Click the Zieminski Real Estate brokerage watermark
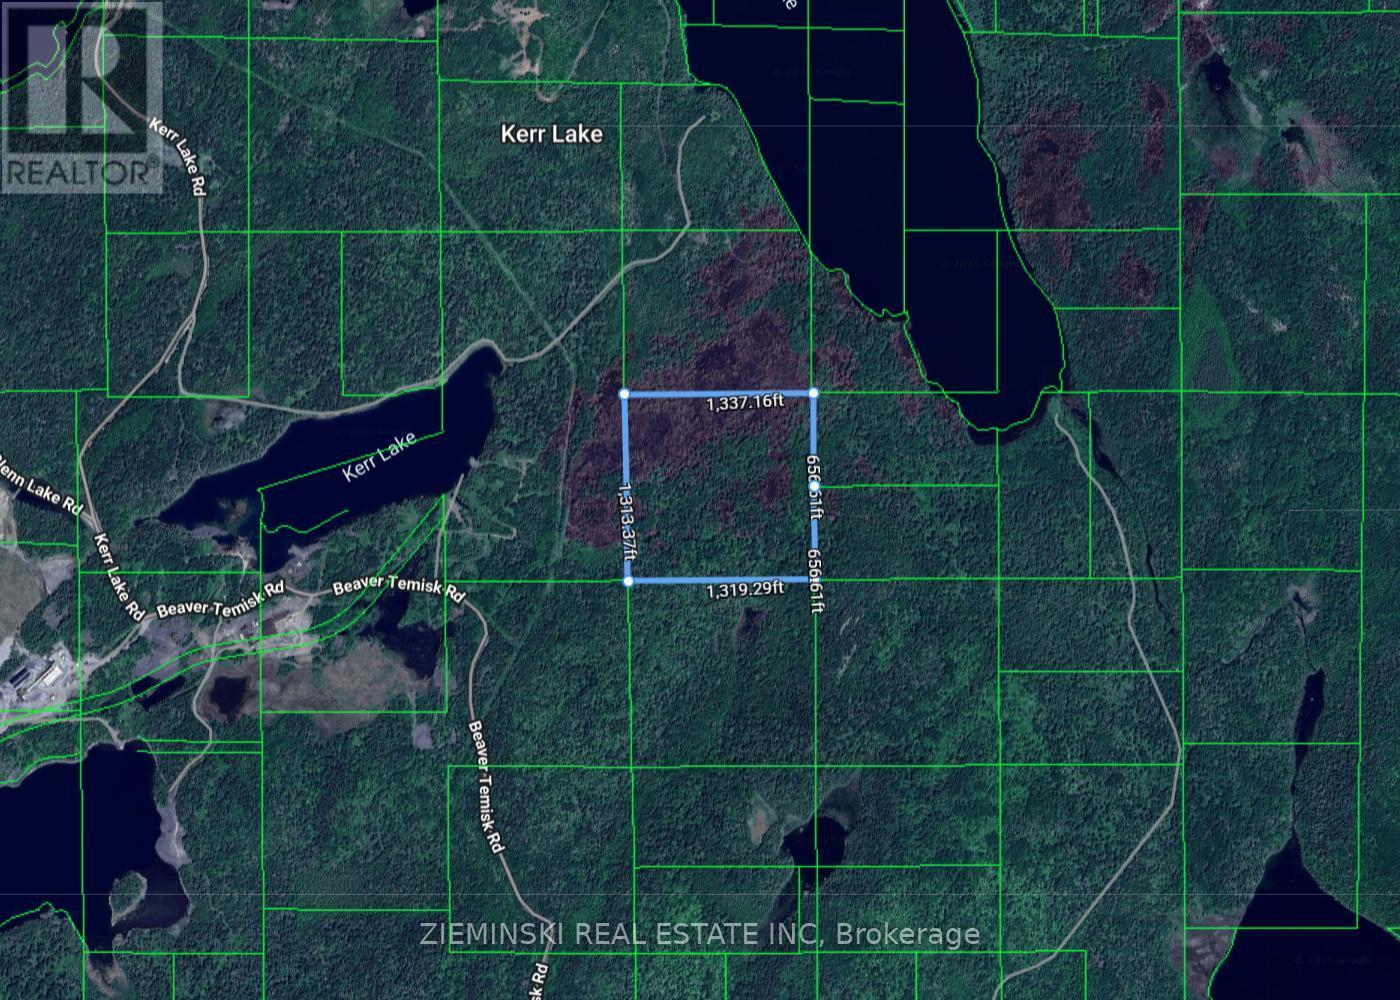The image size is (1400, 1000). click(x=700, y=934)
